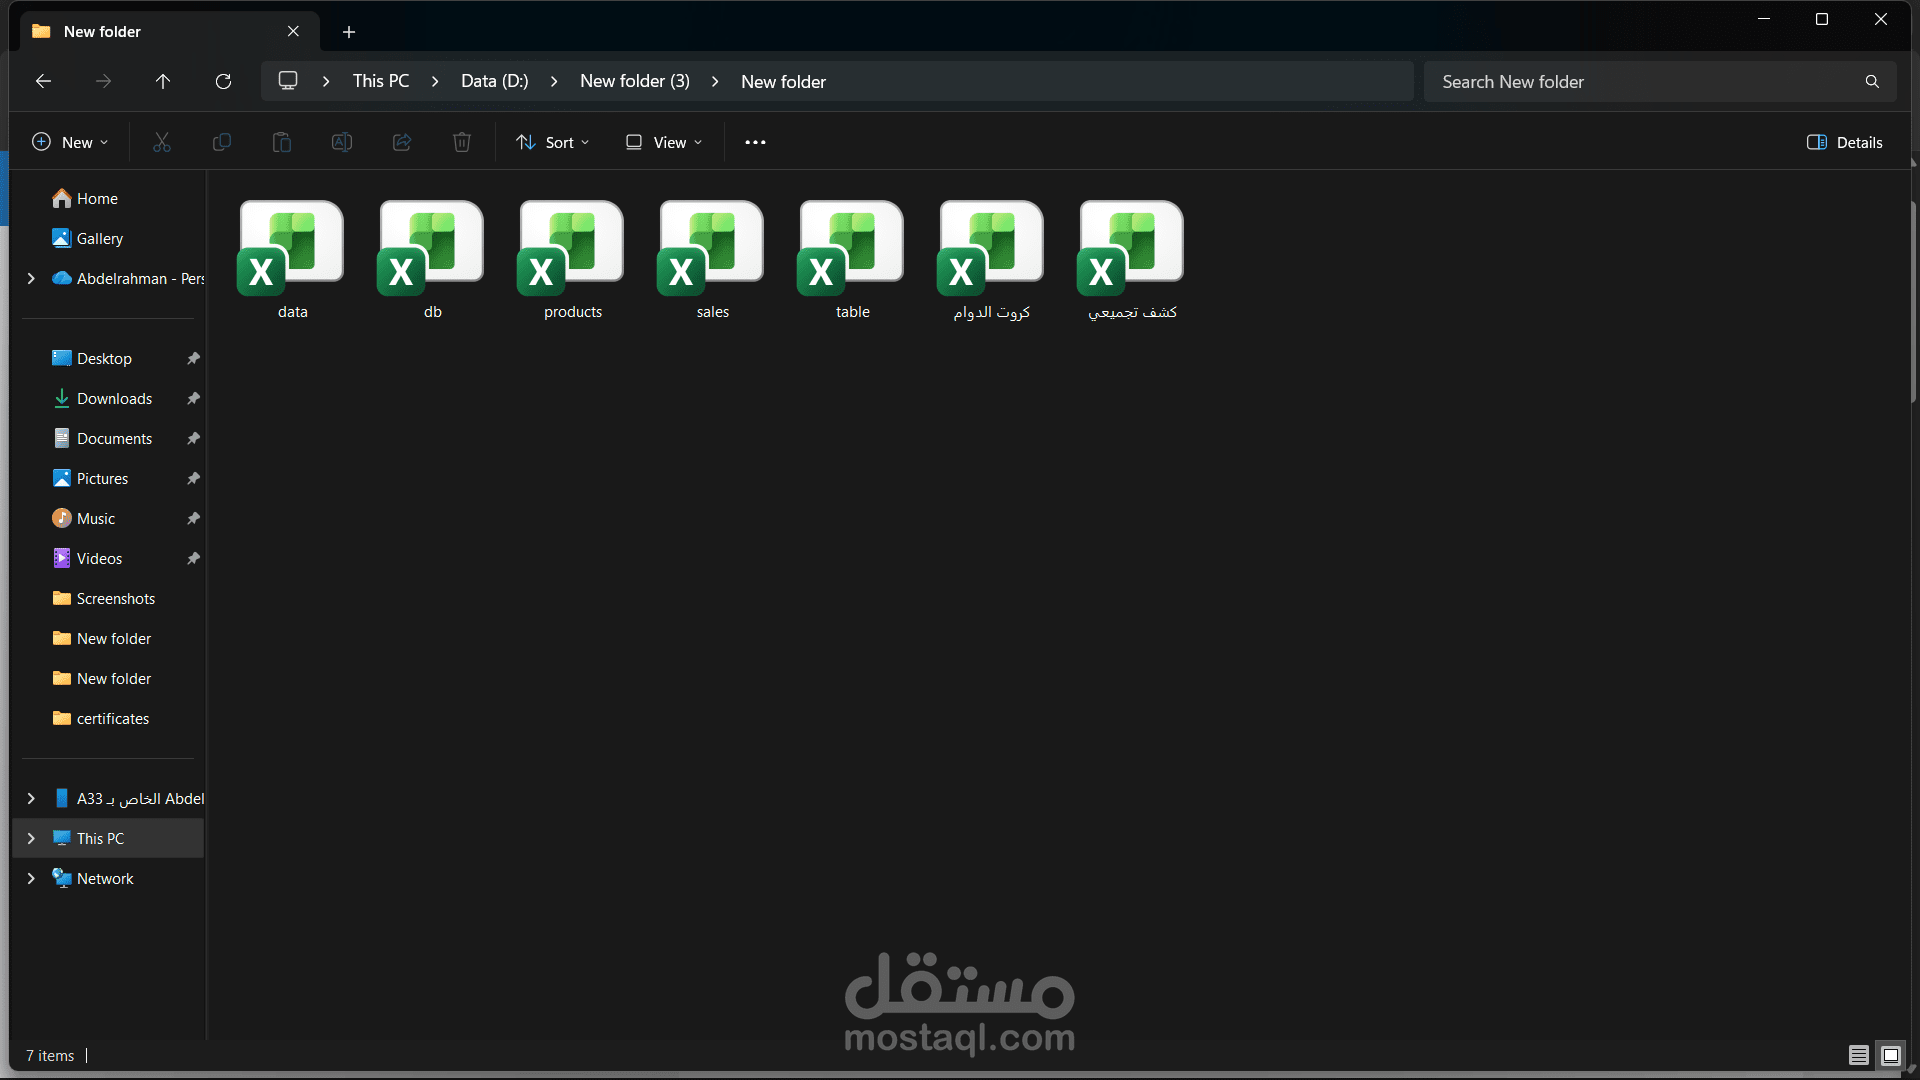Open chevron after Data (D:) in breadcrumb
The image size is (1920, 1080).
(x=554, y=81)
